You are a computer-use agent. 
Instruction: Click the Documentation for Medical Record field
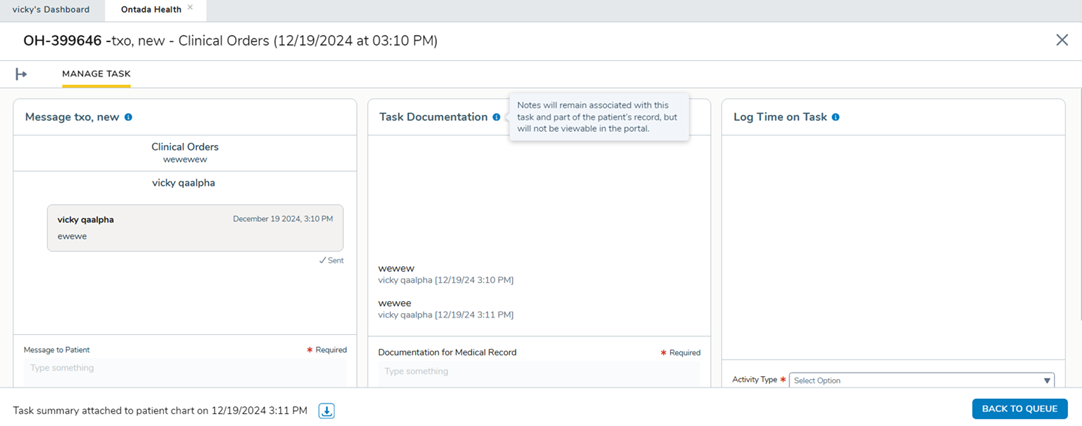coord(539,372)
